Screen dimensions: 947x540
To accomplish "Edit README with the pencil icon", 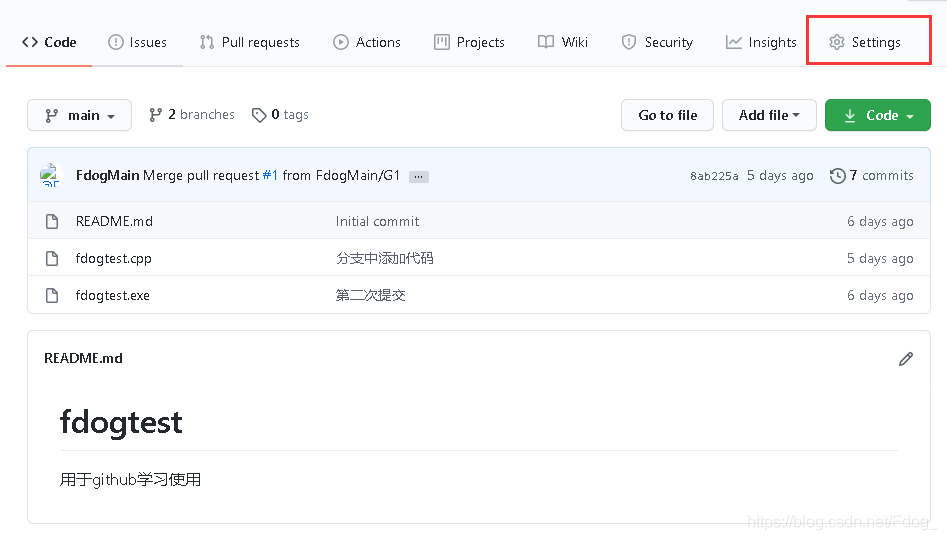I will pos(906,359).
